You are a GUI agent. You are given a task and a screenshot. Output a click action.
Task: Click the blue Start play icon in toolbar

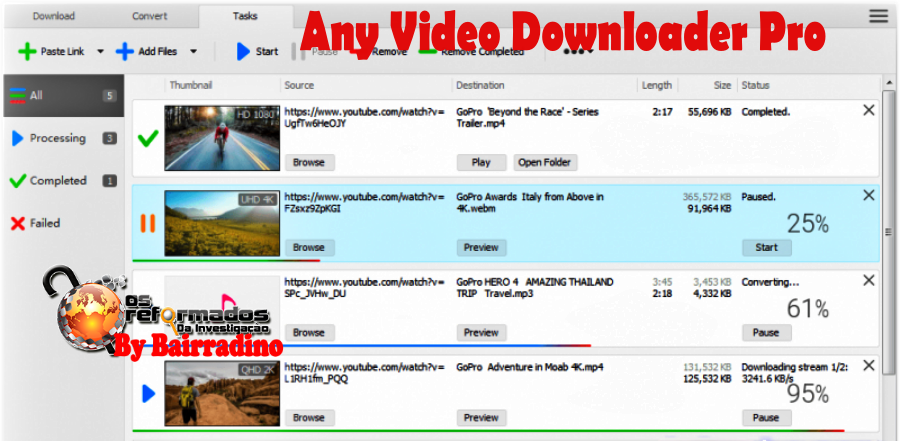(x=243, y=52)
